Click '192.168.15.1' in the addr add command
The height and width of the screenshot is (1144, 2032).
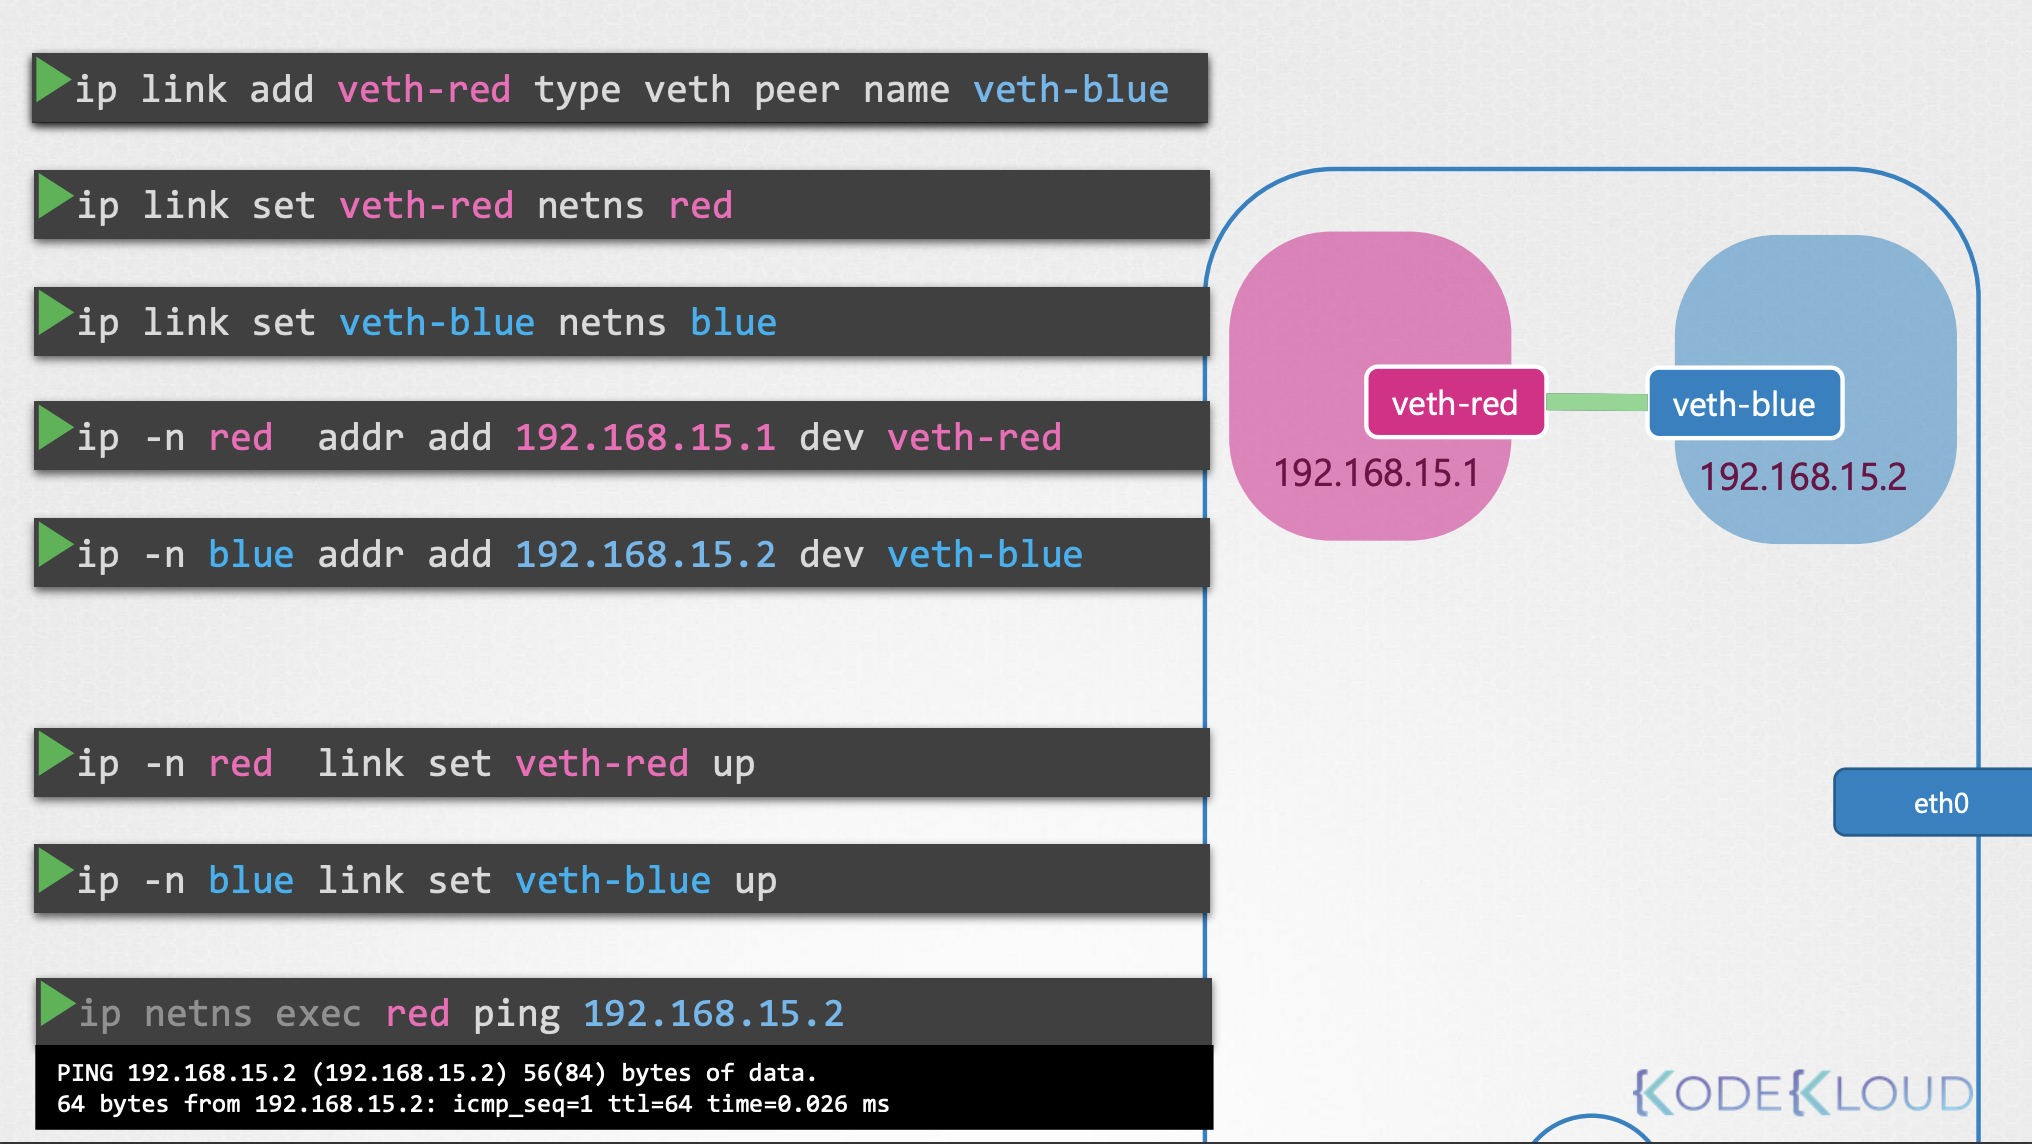(x=645, y=438)
